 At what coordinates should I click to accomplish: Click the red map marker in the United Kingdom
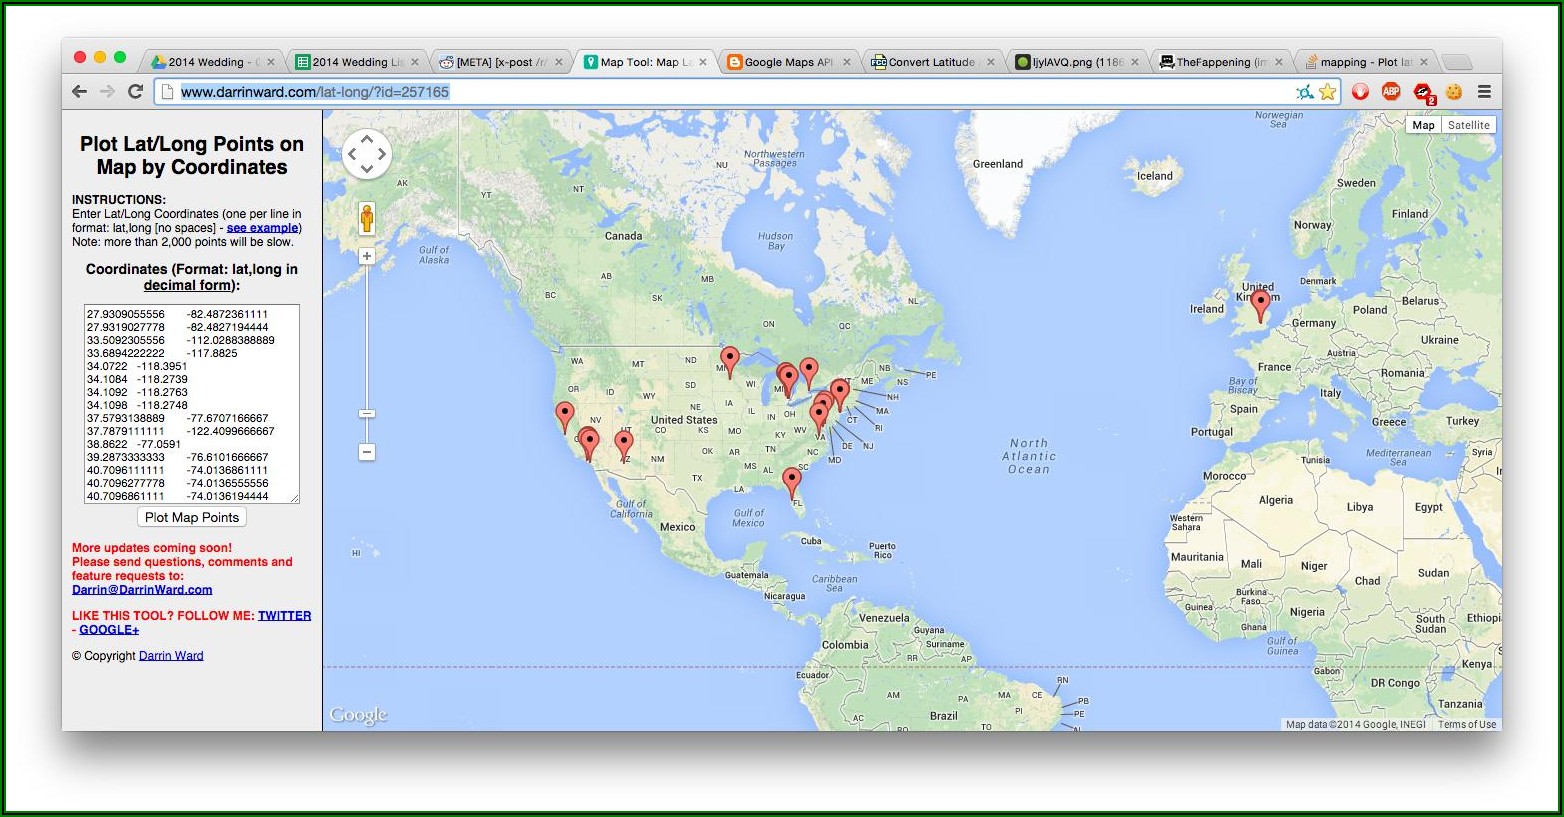[x=1261, y=302]
